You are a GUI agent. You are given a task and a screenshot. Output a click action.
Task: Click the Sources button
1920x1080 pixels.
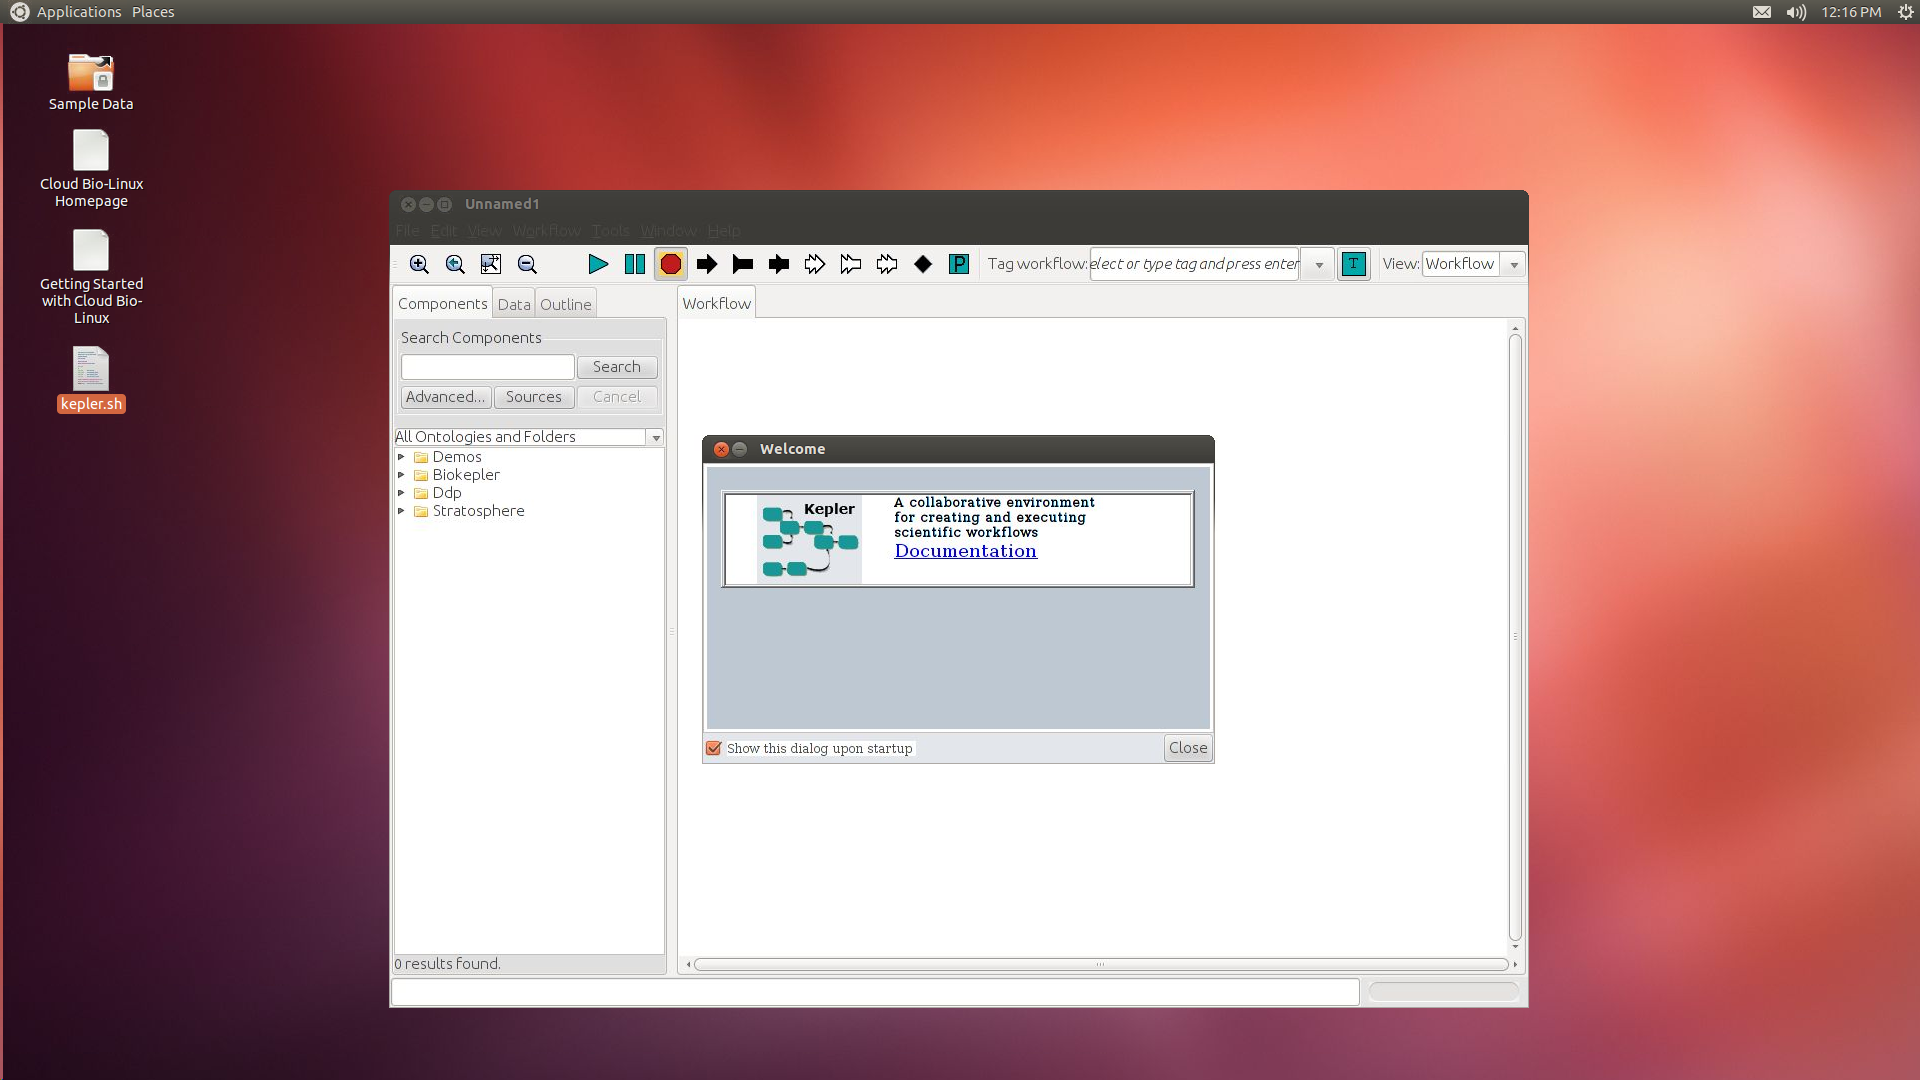(534, 397)
